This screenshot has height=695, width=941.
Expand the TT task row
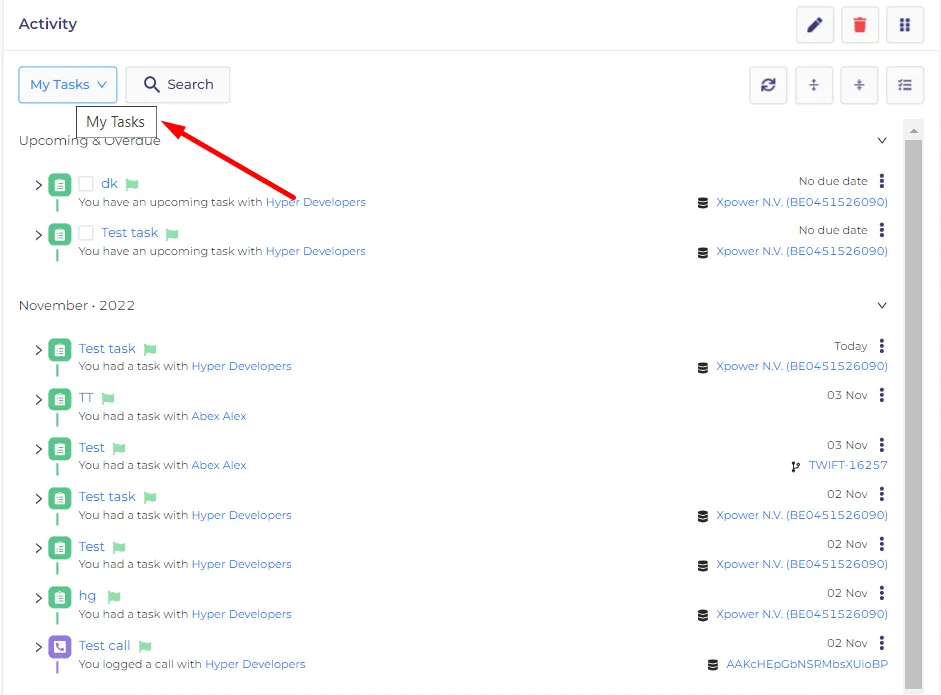(38, 400)
